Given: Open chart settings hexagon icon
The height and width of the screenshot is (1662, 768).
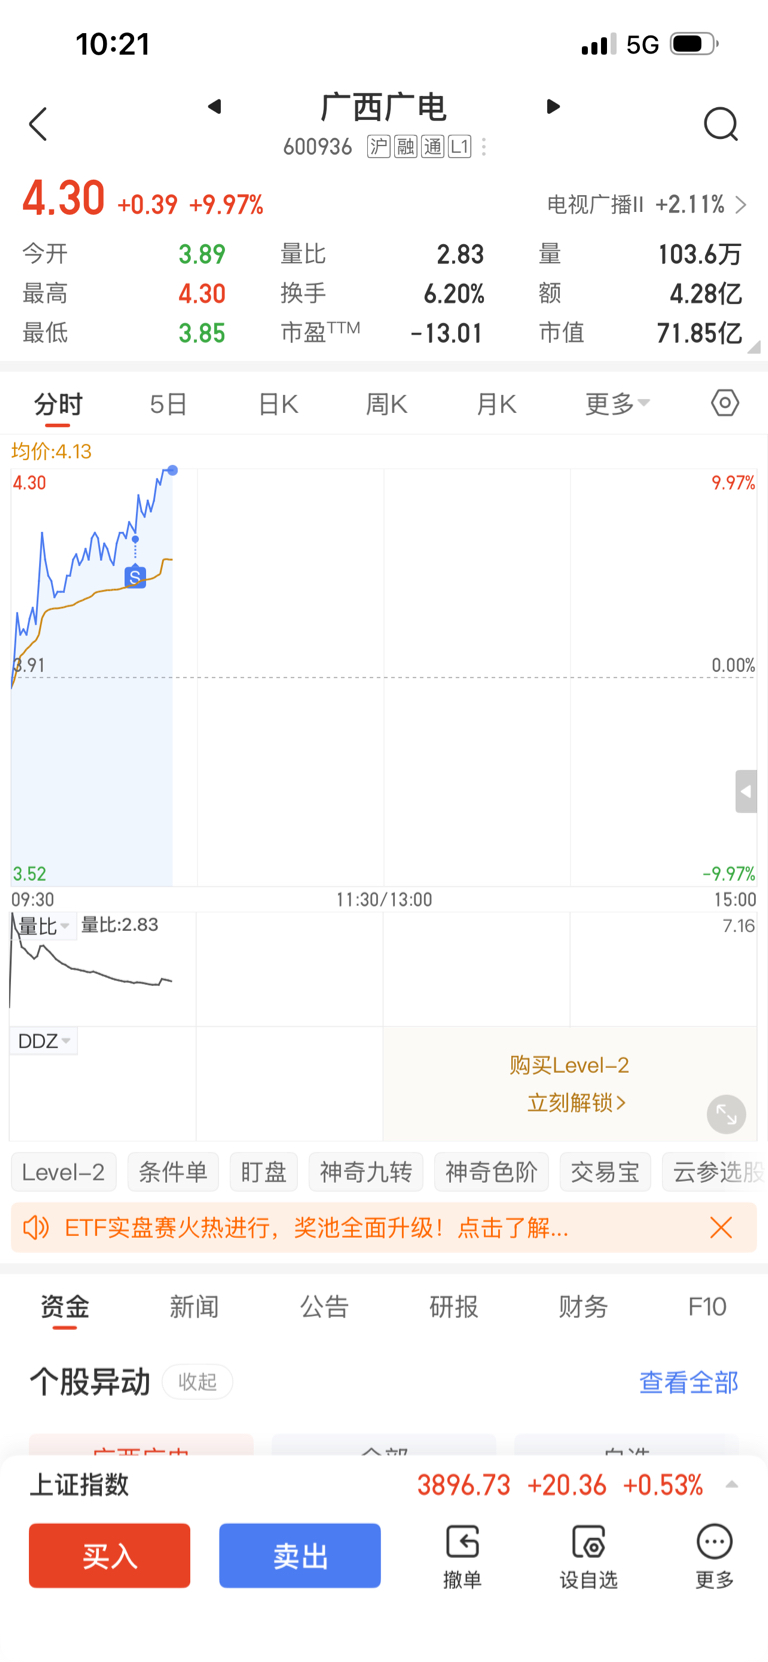Looking at the screenshot, I should point(725,403).
